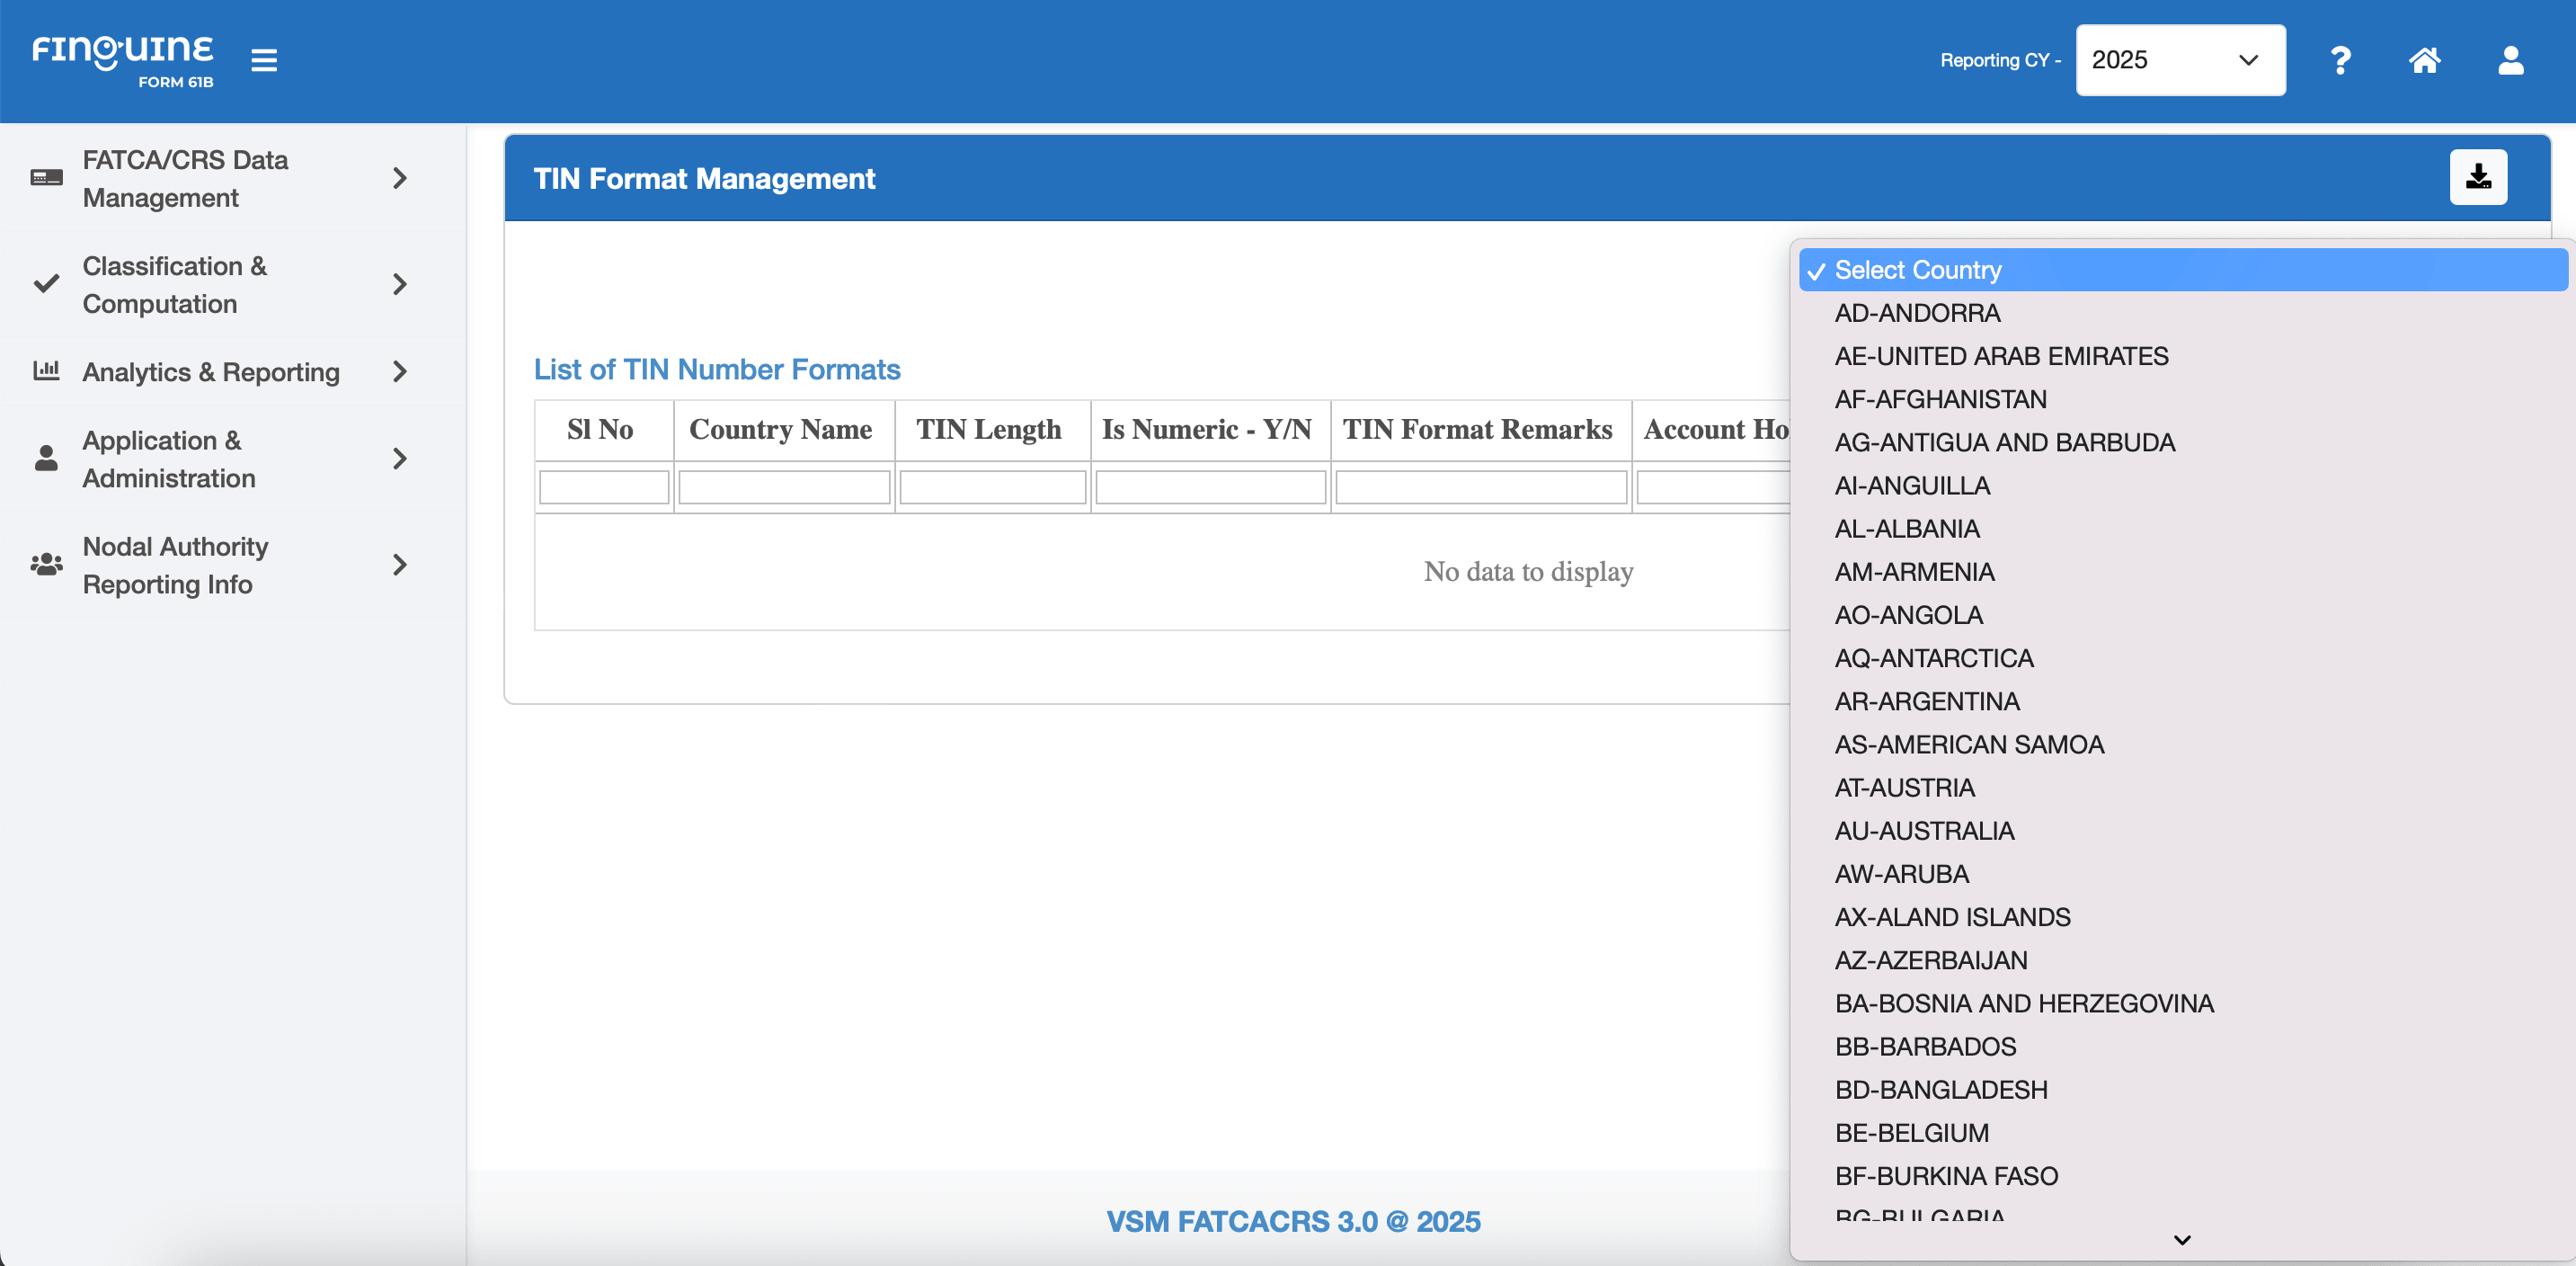
Task: Expand the FATCA/CRS Data Management chevron
Action: pyautogui.click(x=400, y=178)
